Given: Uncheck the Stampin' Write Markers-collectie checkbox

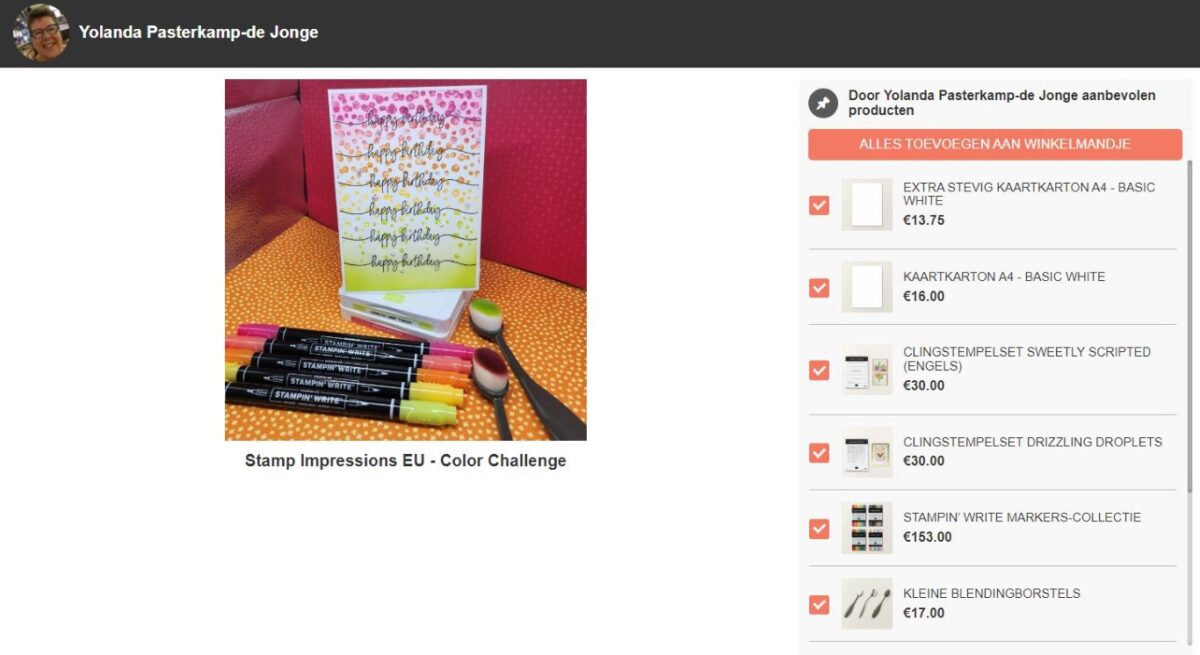Looking at the screenshot, I should (x=819, y=529).
